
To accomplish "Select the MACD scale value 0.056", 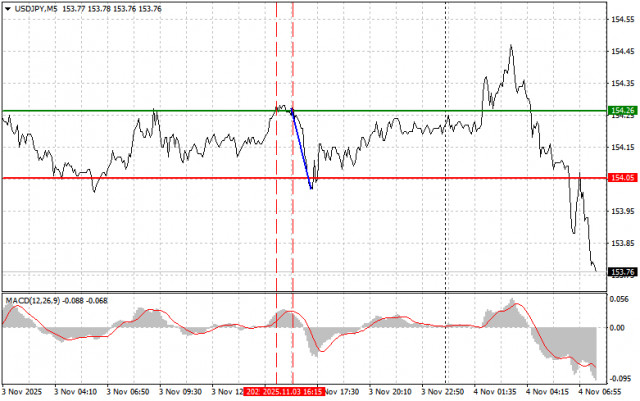I will coord(619,299).
